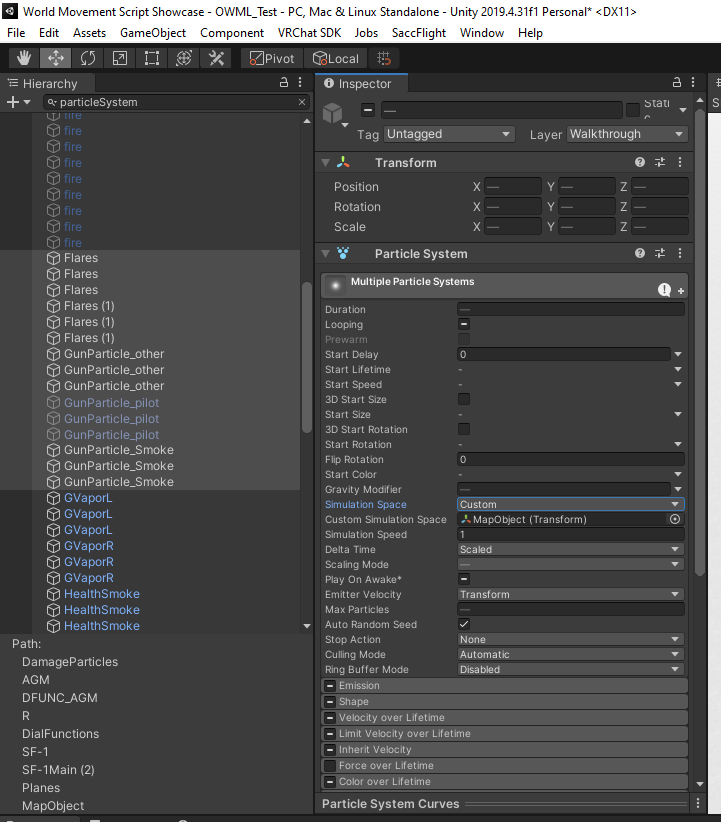Select the combined Transform tool
Image resolution: width=721 pixels, height=822 pixels.
(184, 58)
